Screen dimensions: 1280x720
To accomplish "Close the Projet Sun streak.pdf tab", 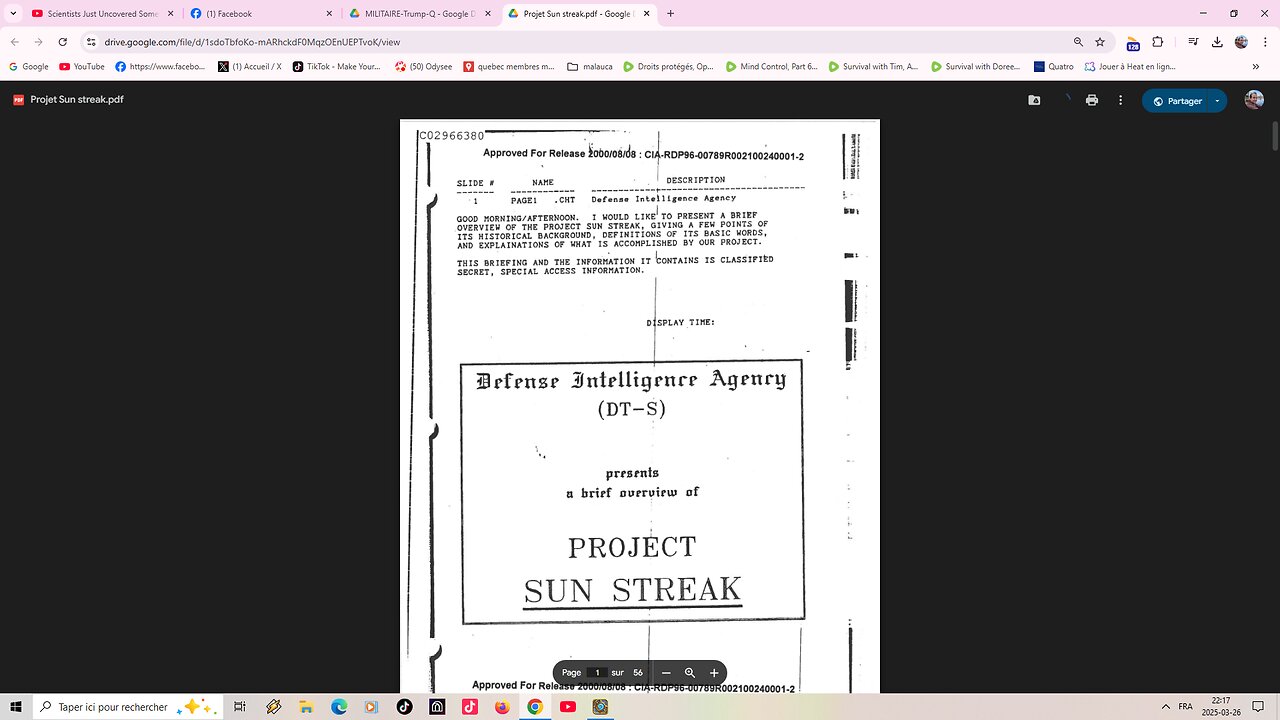I will point(646,14).
